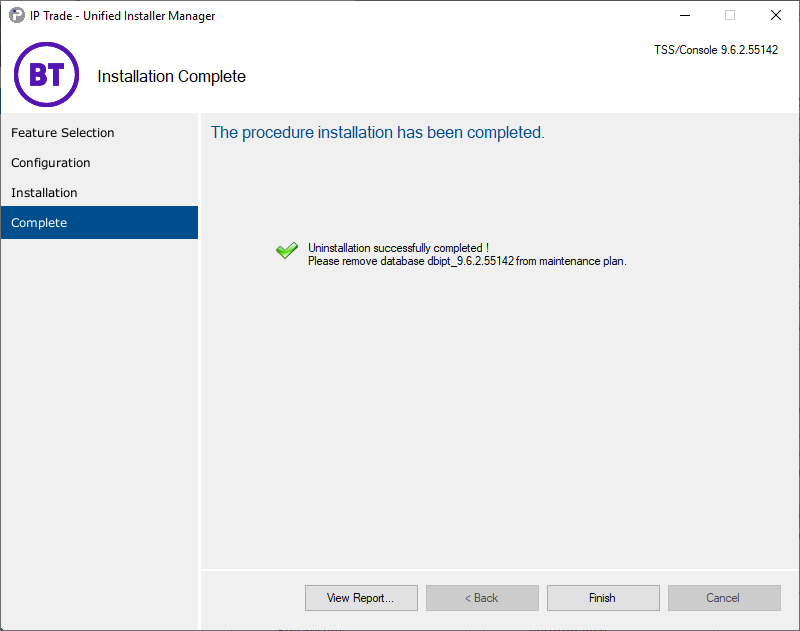Click the Finish button
Screen dimensions: 800x631
coord(603,598)
